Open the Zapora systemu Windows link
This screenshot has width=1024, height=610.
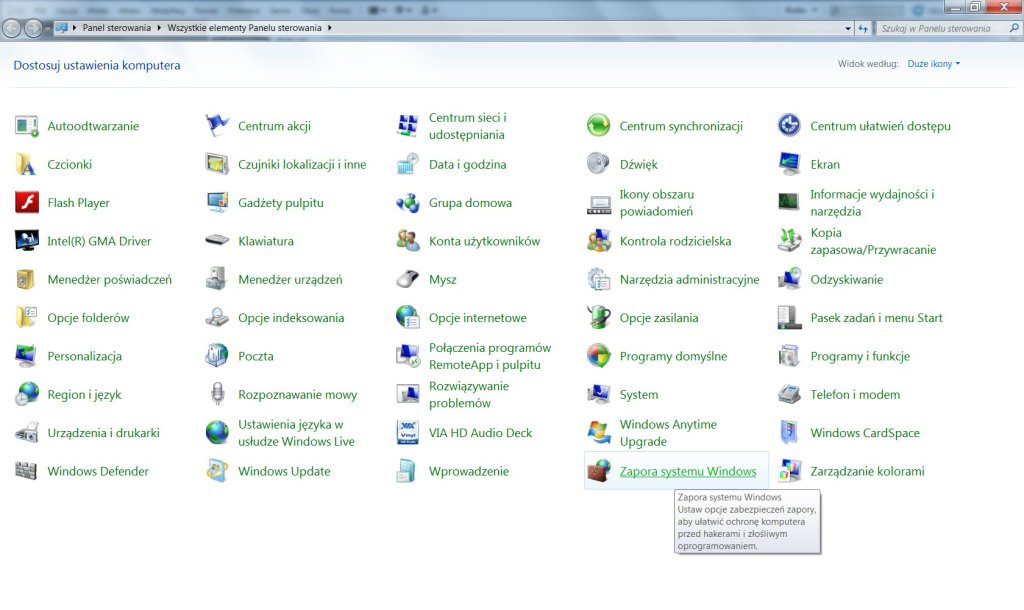(x=688, y=471)
